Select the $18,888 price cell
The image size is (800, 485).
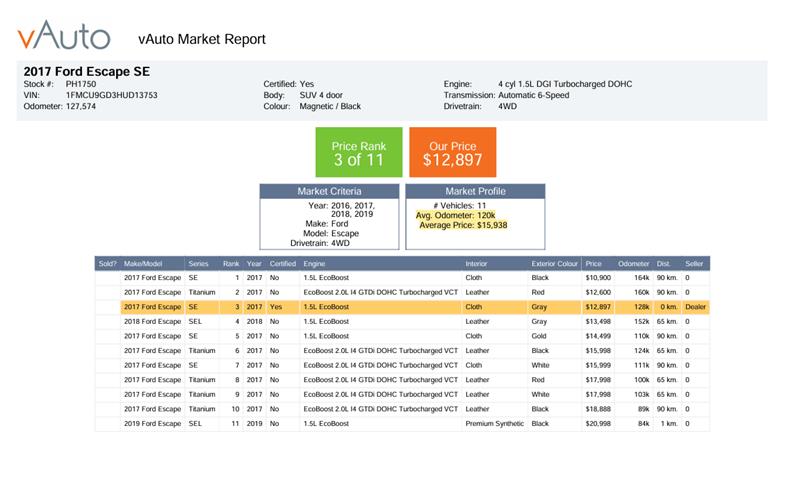tap(598, 409)
